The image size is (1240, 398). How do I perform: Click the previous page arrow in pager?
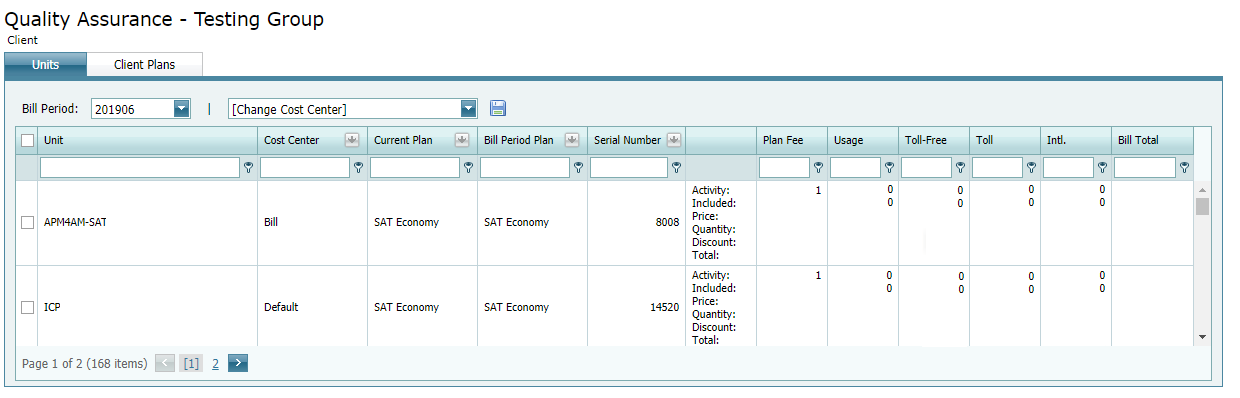pyautogui.click(x=166, y=363)
